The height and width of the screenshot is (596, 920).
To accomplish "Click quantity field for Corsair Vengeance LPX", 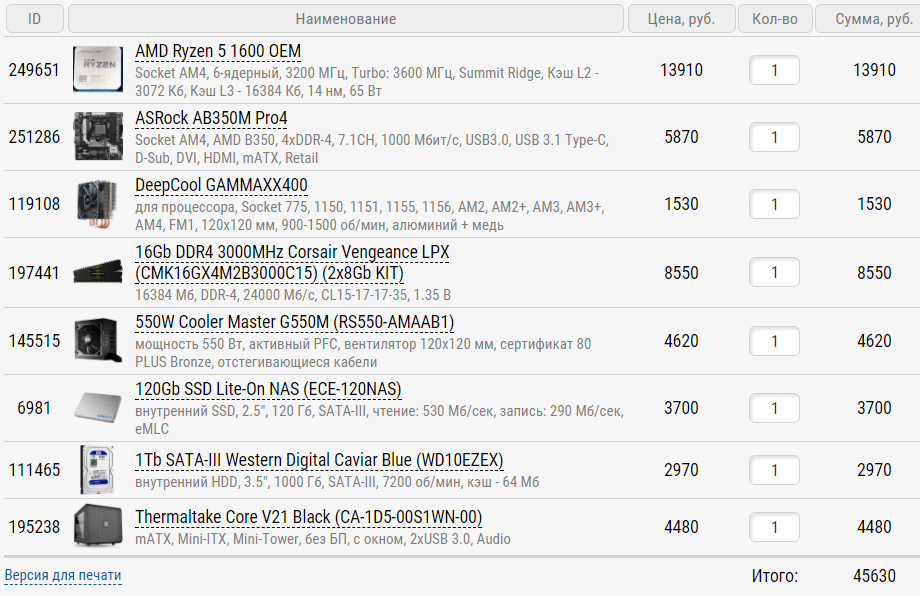I will click(774, 272).
